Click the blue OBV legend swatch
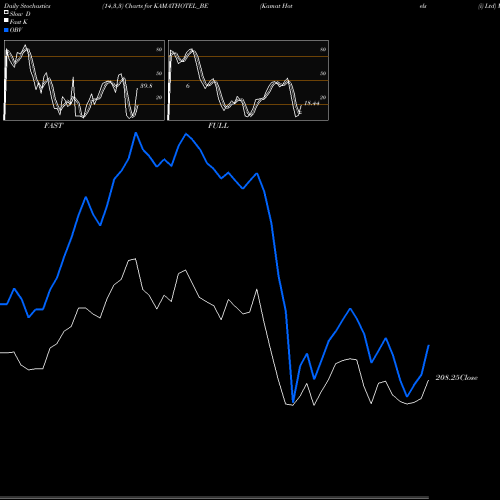This screenshot has height=500, width=500. coord(6,30)
